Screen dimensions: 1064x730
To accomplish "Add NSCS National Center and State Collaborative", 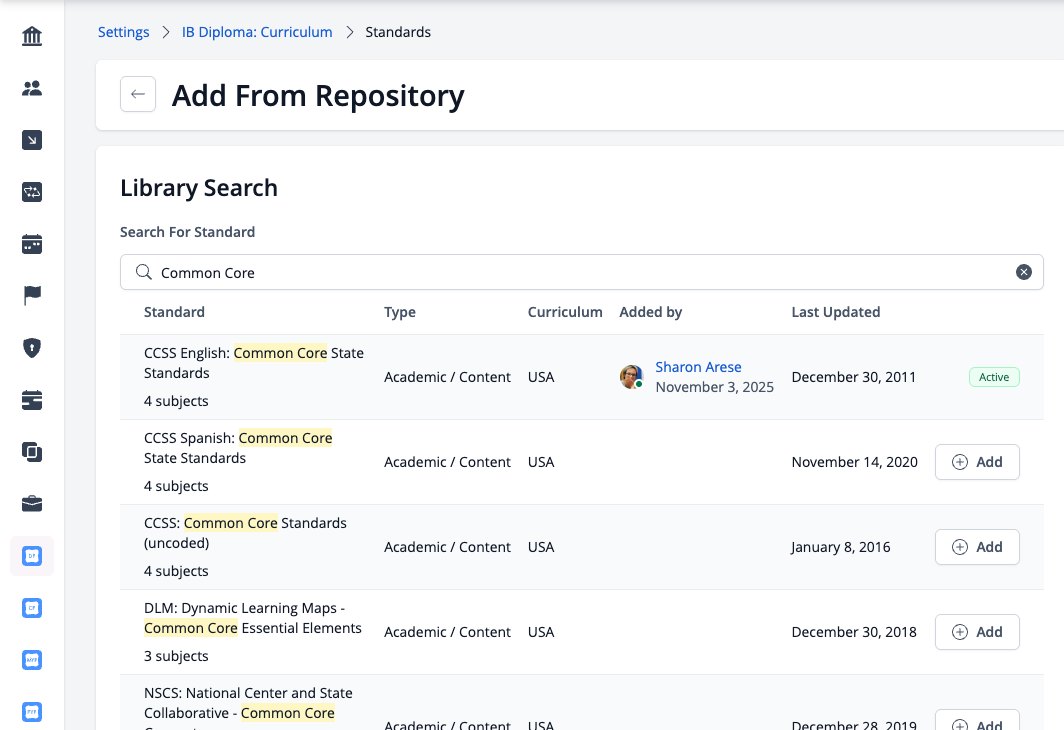I will click(977, 721).
